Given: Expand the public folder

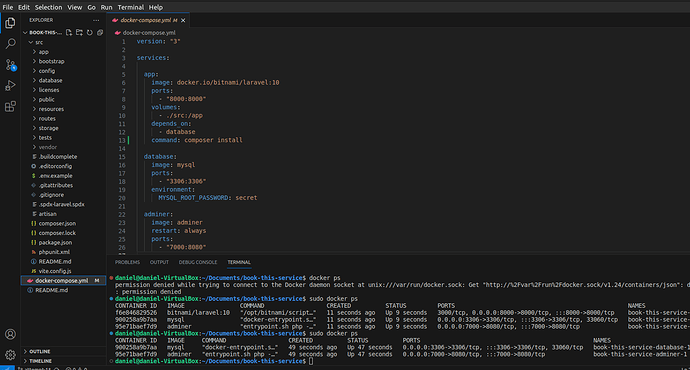Looking at the screenshot, I should click(x=64, y=99).
